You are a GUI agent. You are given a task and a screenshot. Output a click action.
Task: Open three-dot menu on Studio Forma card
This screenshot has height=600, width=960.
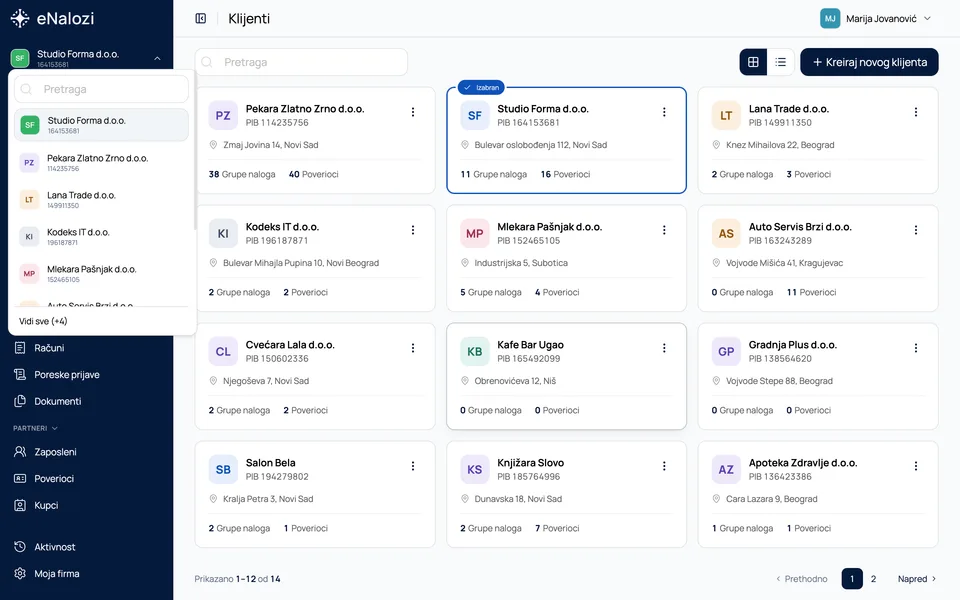coord(664,112)
